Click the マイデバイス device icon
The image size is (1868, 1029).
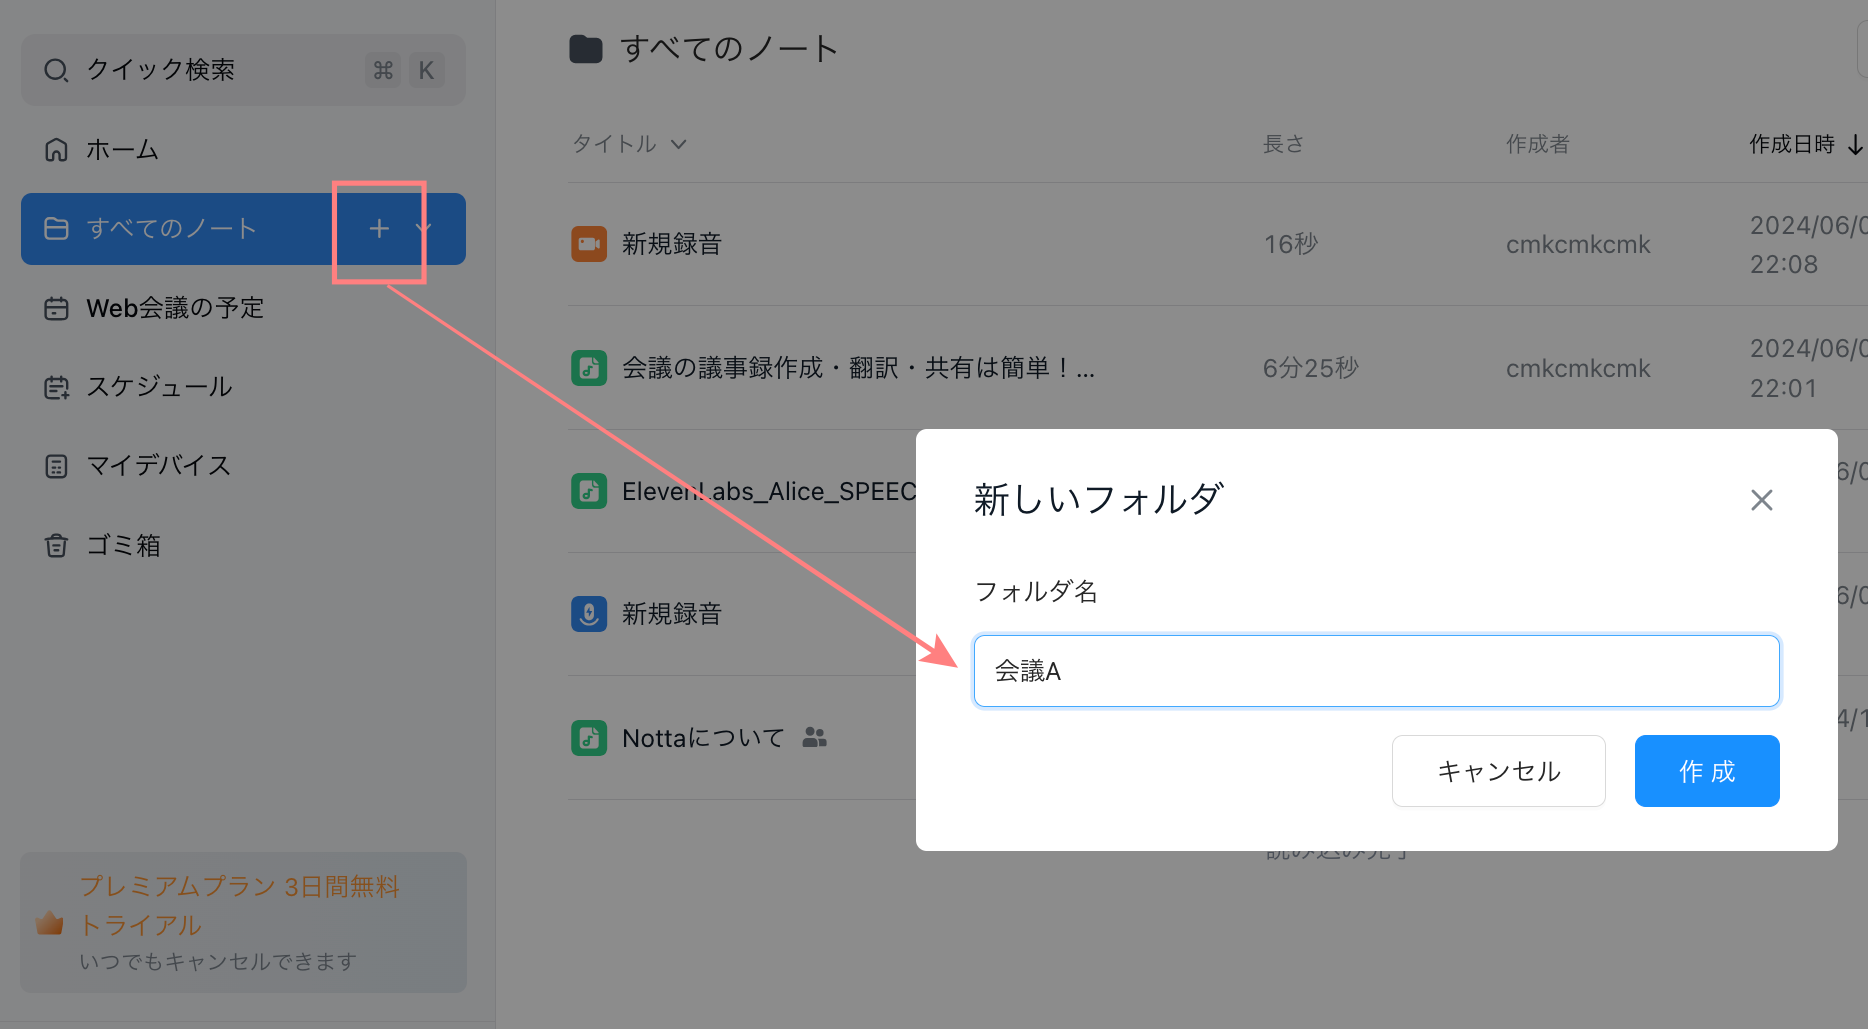56,466
